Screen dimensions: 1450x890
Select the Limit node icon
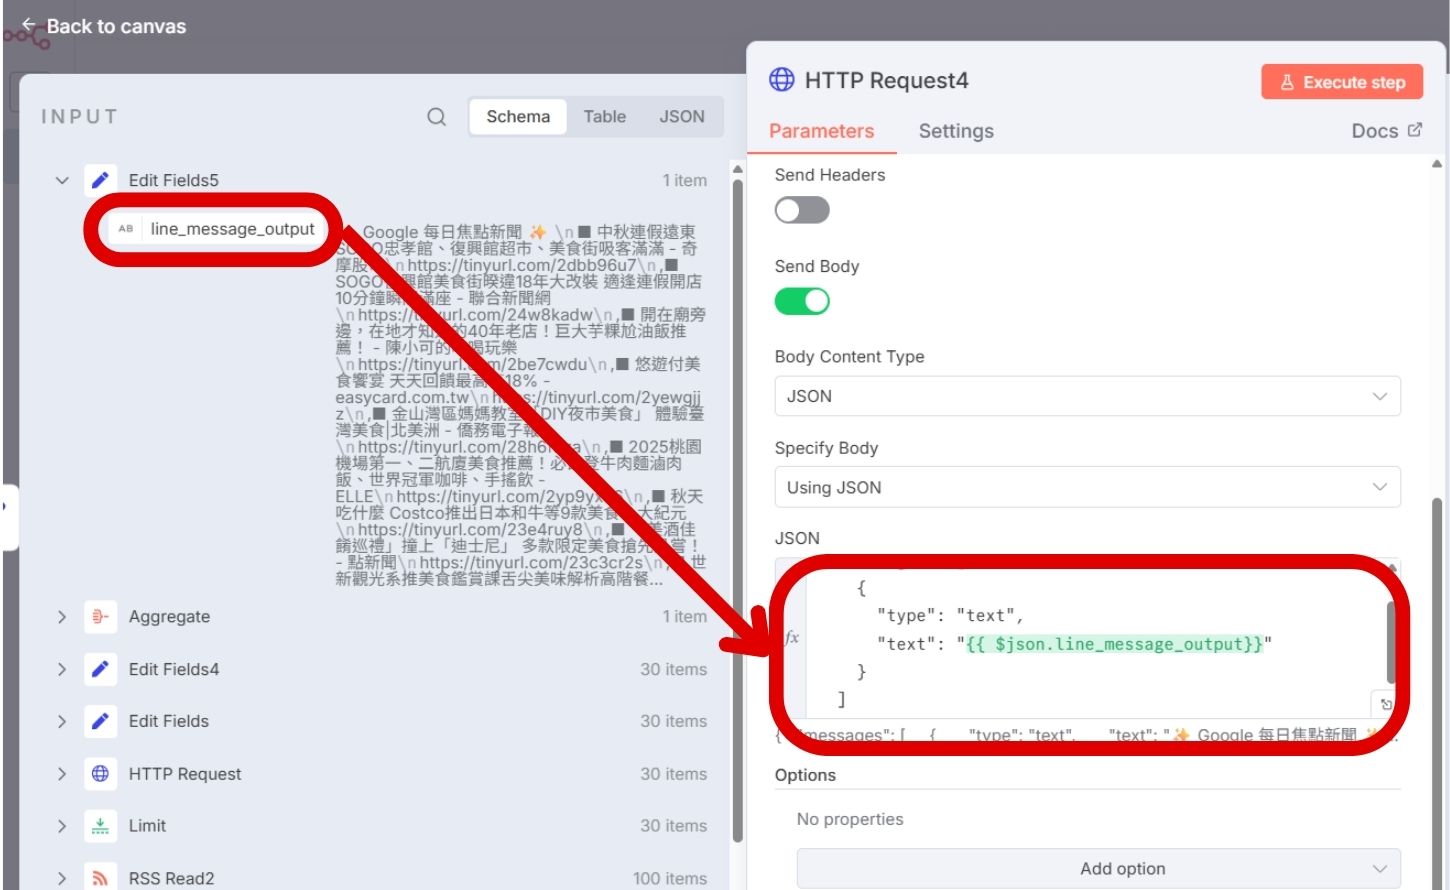[x=100, y=825]
